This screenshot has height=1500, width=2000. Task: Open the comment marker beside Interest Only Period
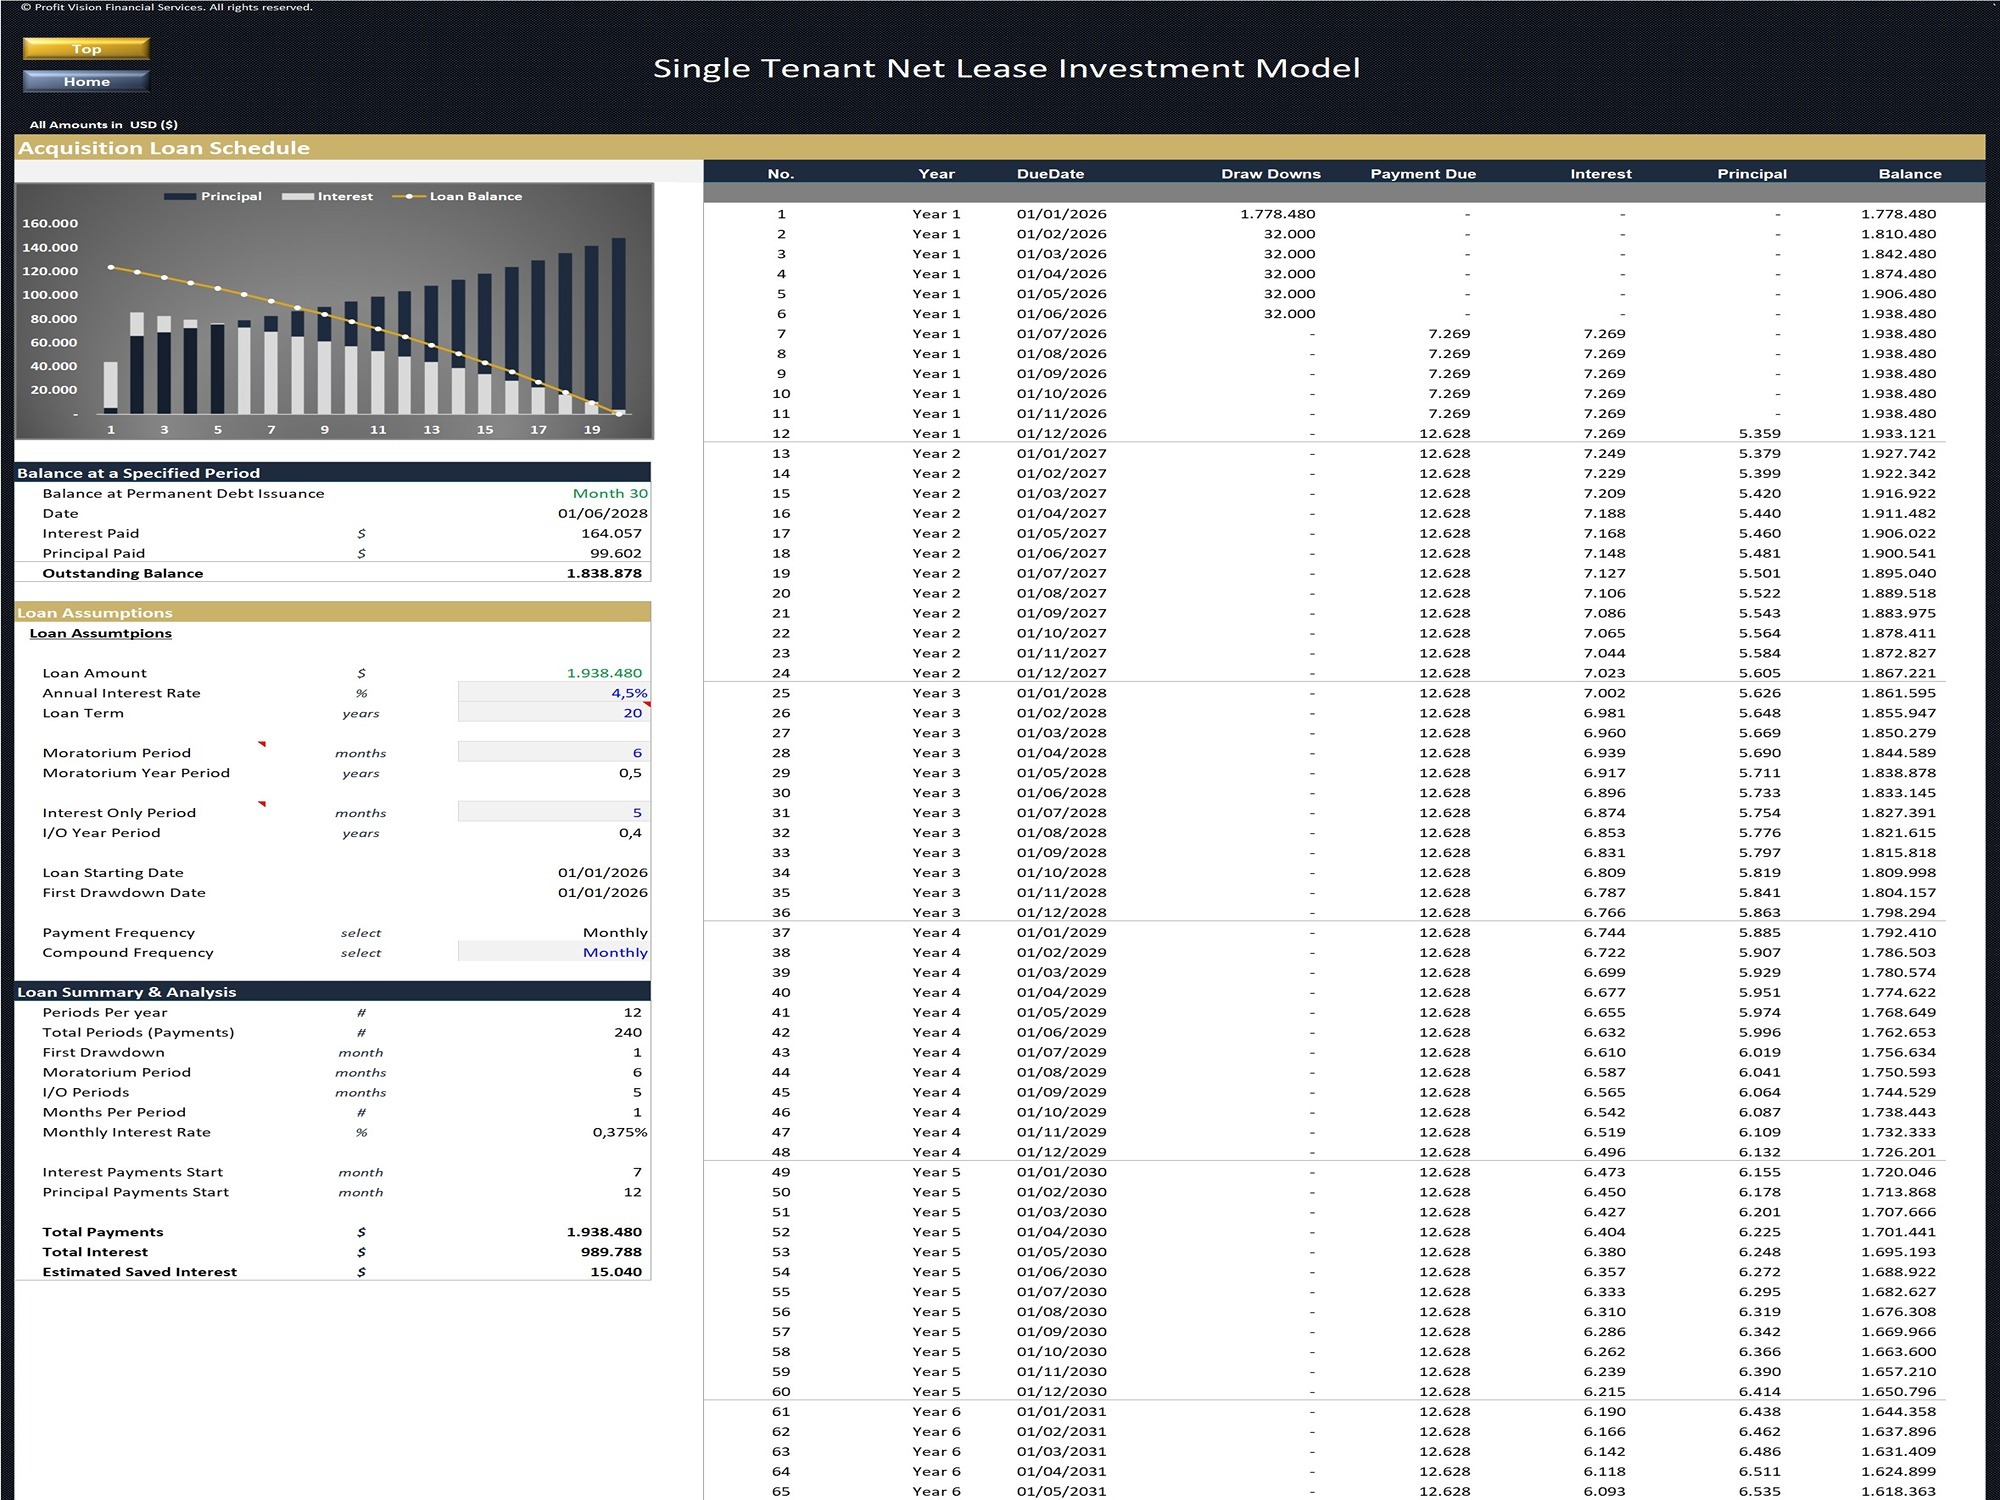tap(262, 804)
